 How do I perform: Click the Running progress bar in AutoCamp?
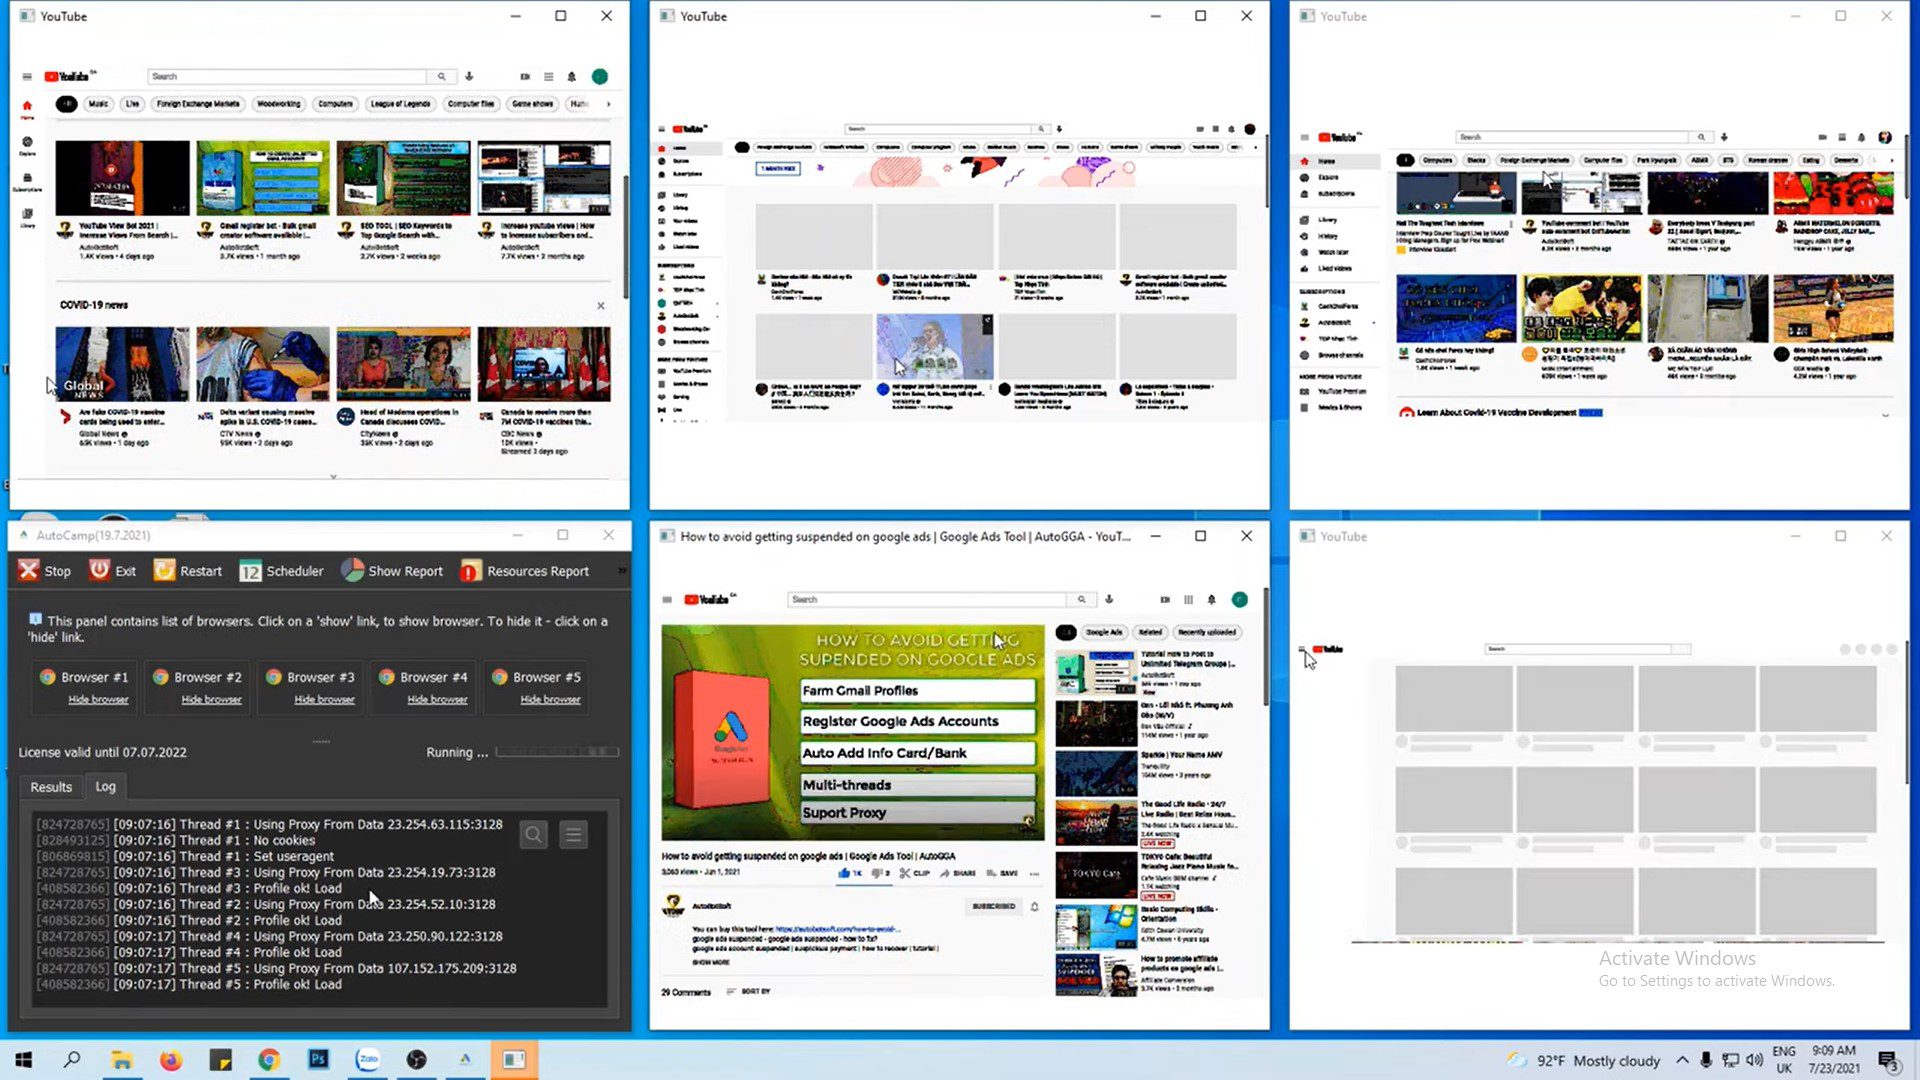coord(557,752)
